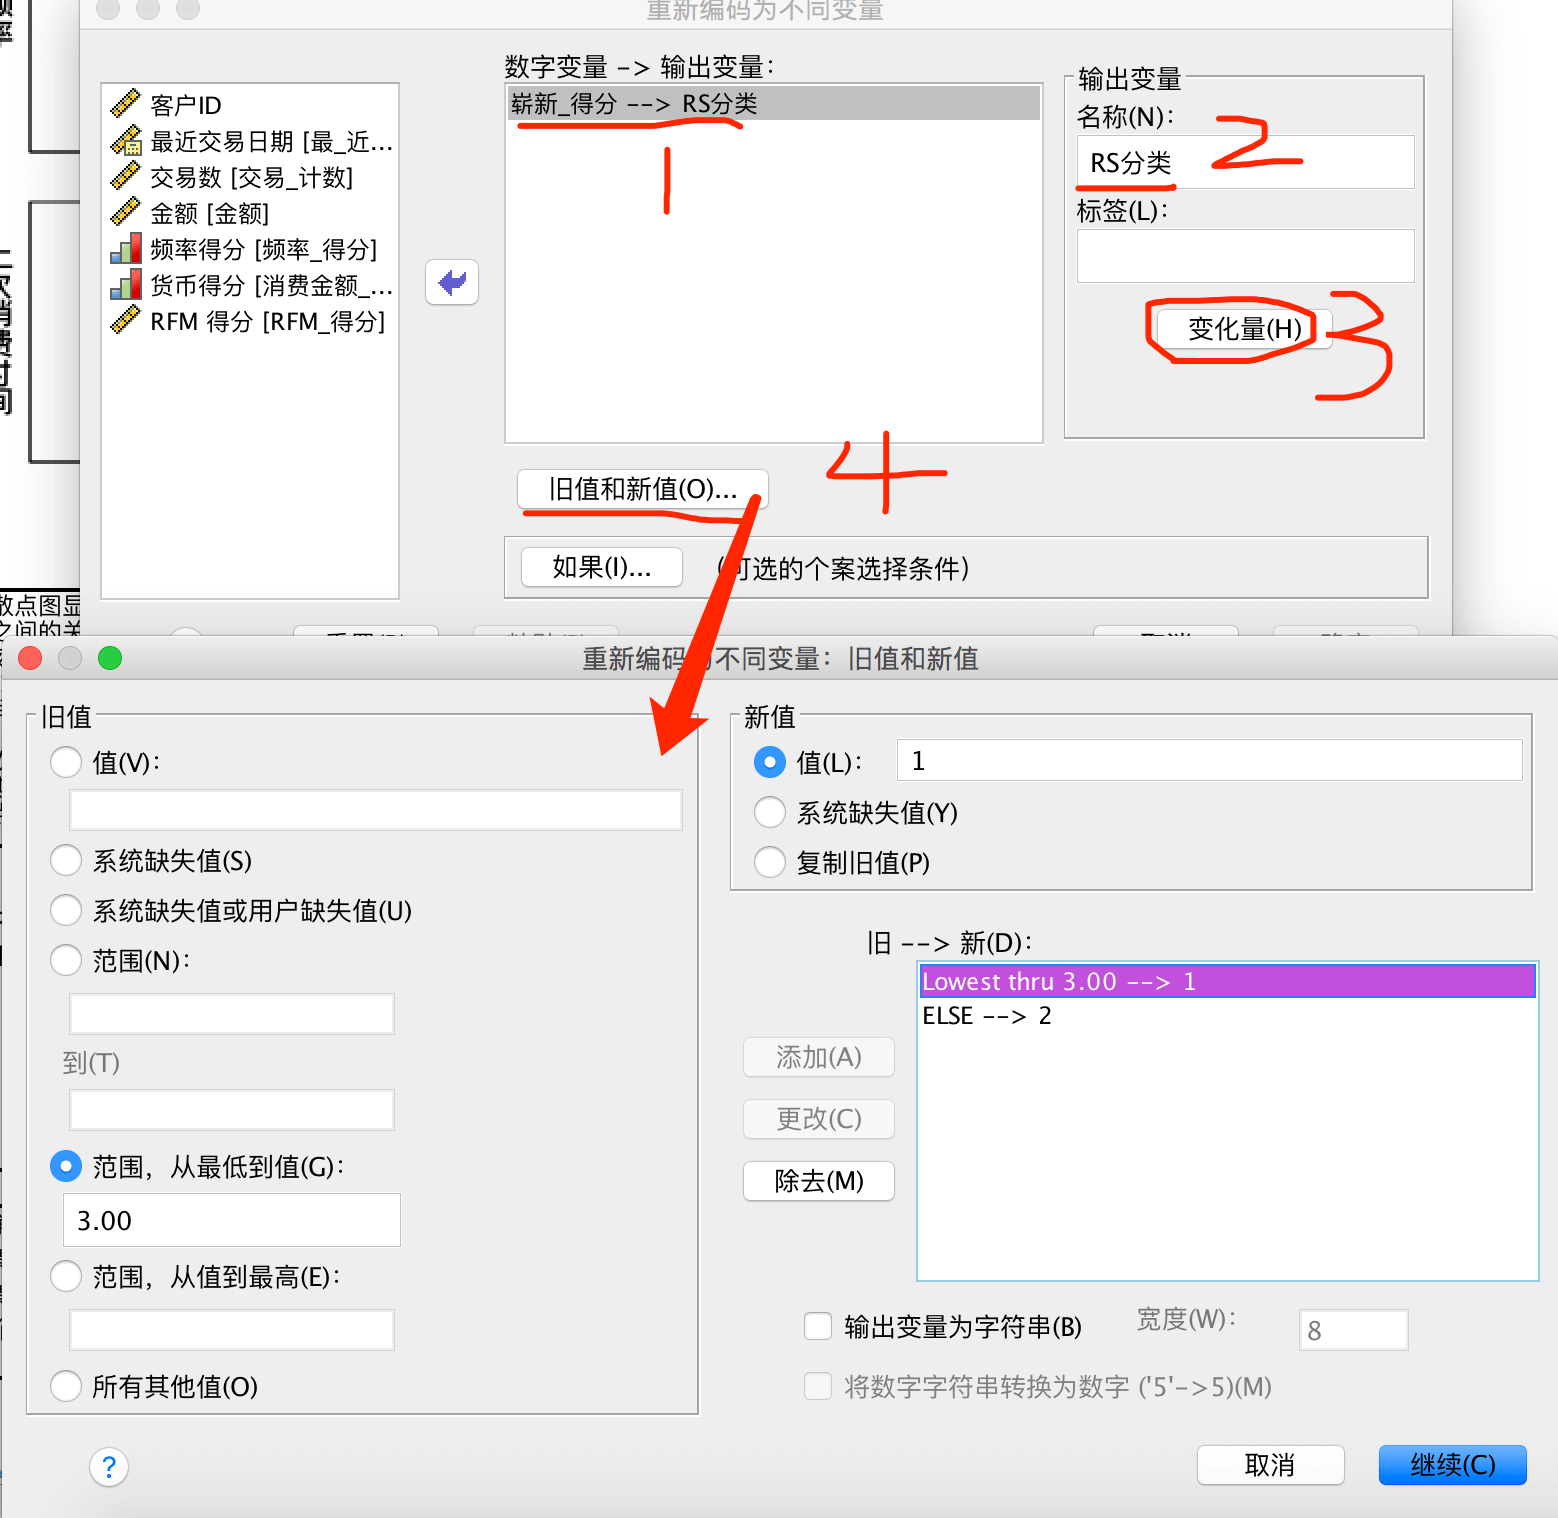
Task: Click the ruler icon beside 金额
Action: coord(125,212)
